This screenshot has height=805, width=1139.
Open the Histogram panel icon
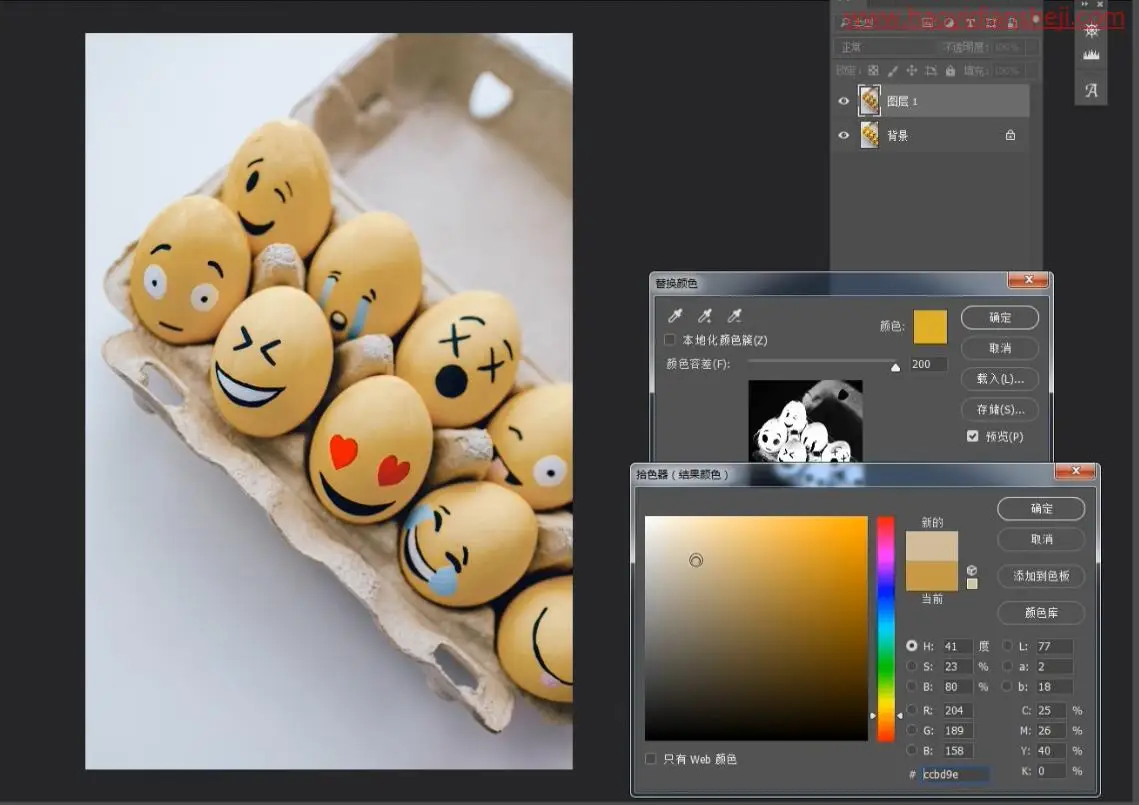(1091, 55)
